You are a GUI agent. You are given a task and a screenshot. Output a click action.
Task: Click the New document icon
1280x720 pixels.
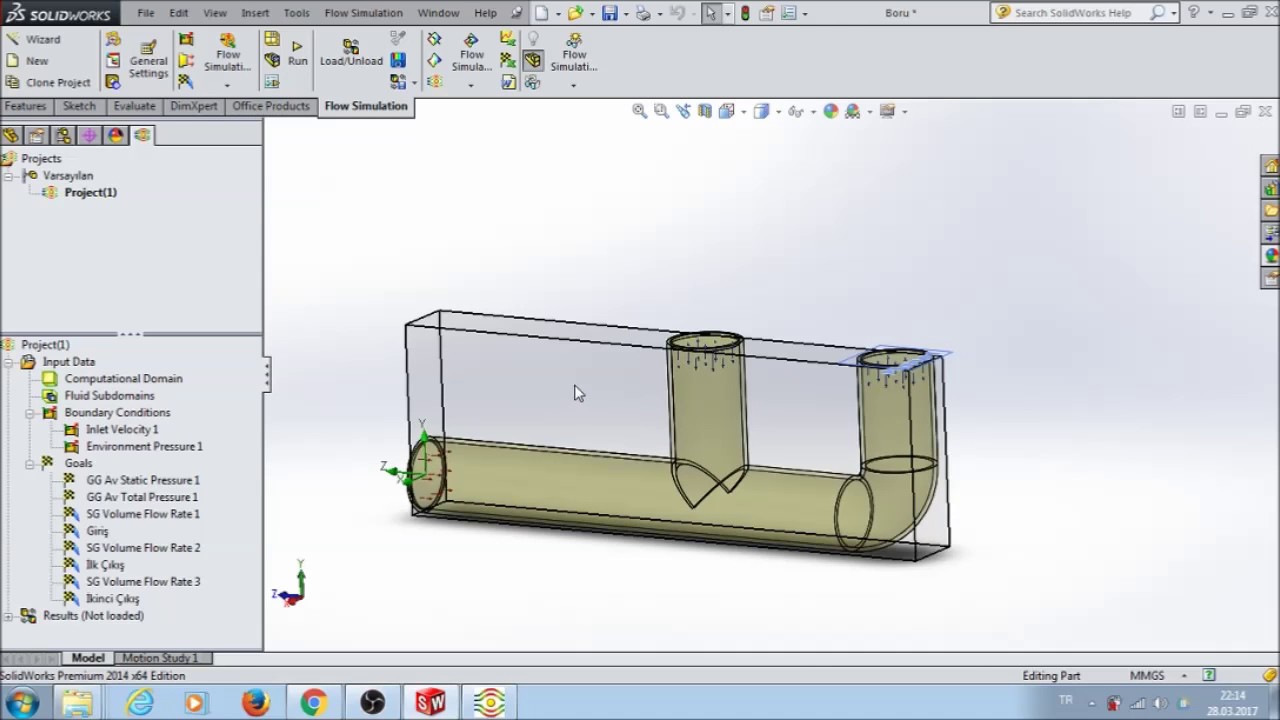pos(541,13)
